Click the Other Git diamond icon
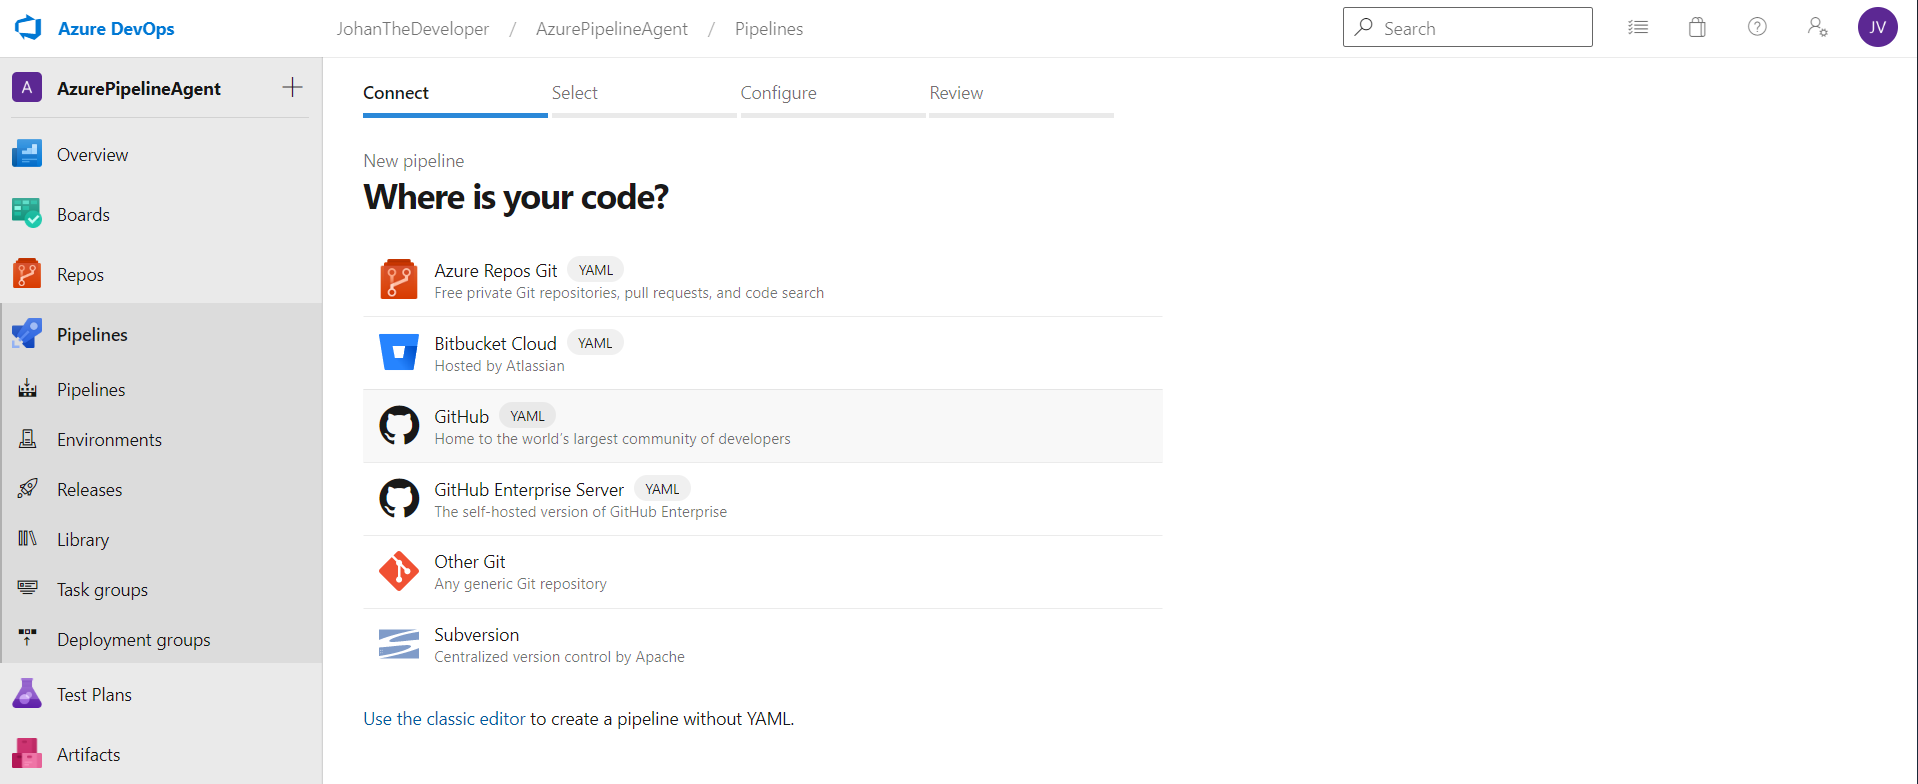 pos(399,571)
